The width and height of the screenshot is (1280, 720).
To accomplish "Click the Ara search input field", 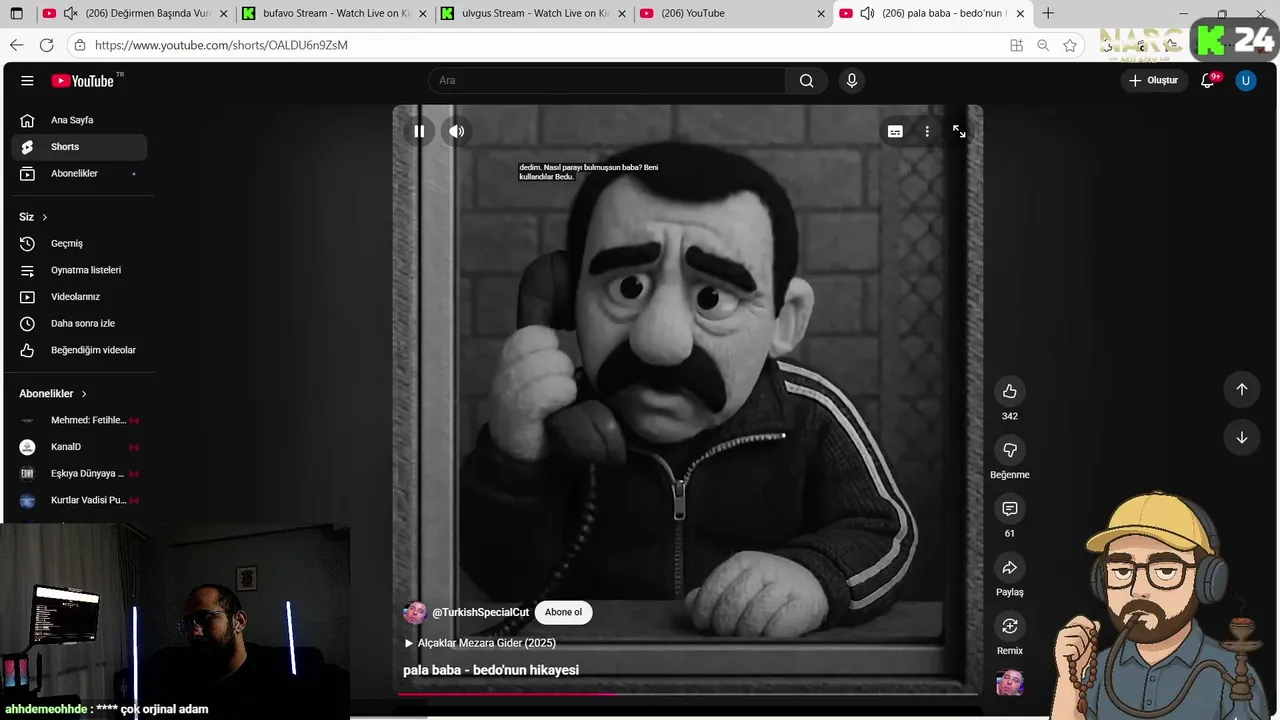I will 607,81.
